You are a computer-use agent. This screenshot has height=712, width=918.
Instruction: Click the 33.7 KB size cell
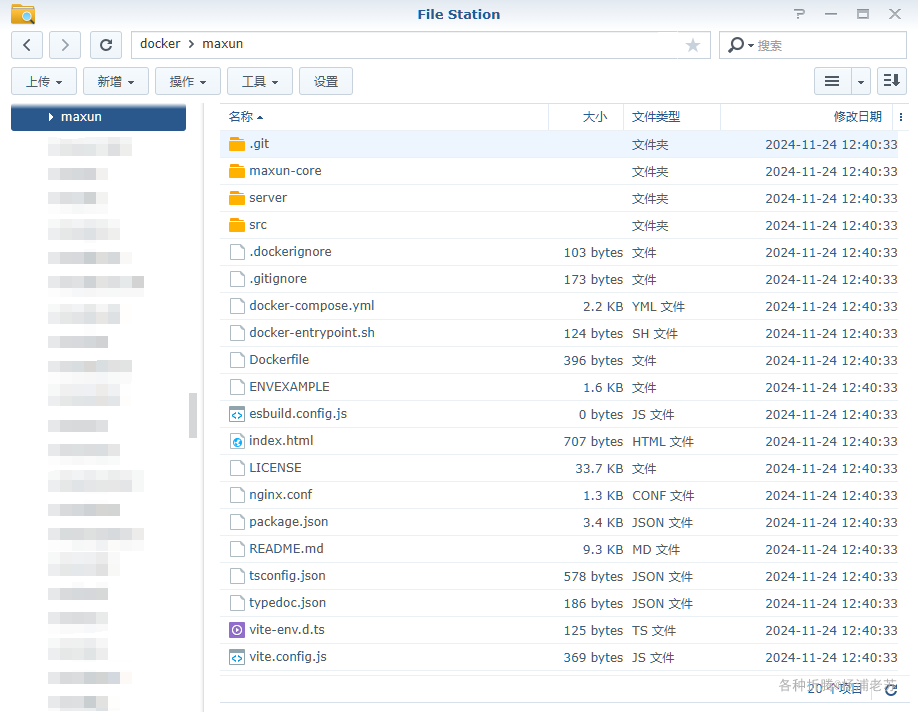[x=599, y=468]
